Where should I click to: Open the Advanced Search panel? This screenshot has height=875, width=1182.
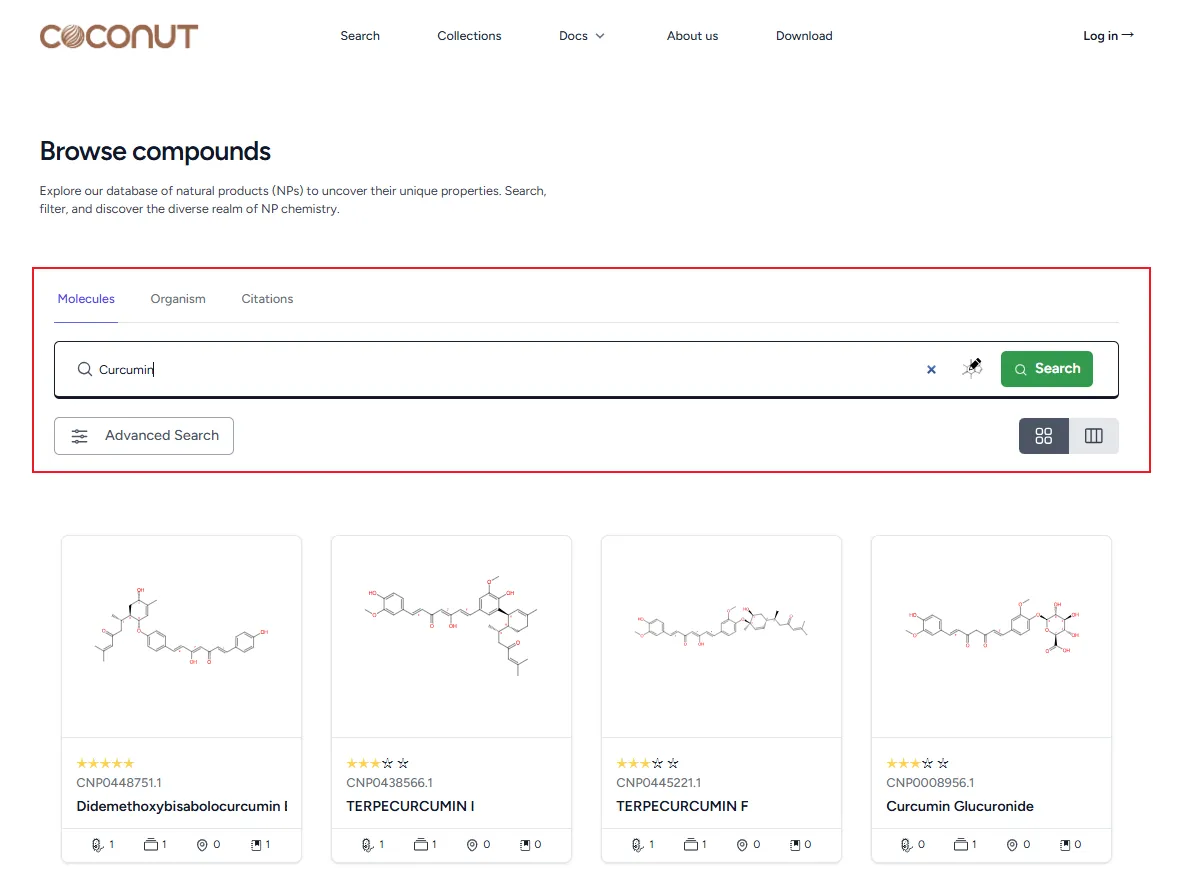pyautogui.click(x=144, y=436)
